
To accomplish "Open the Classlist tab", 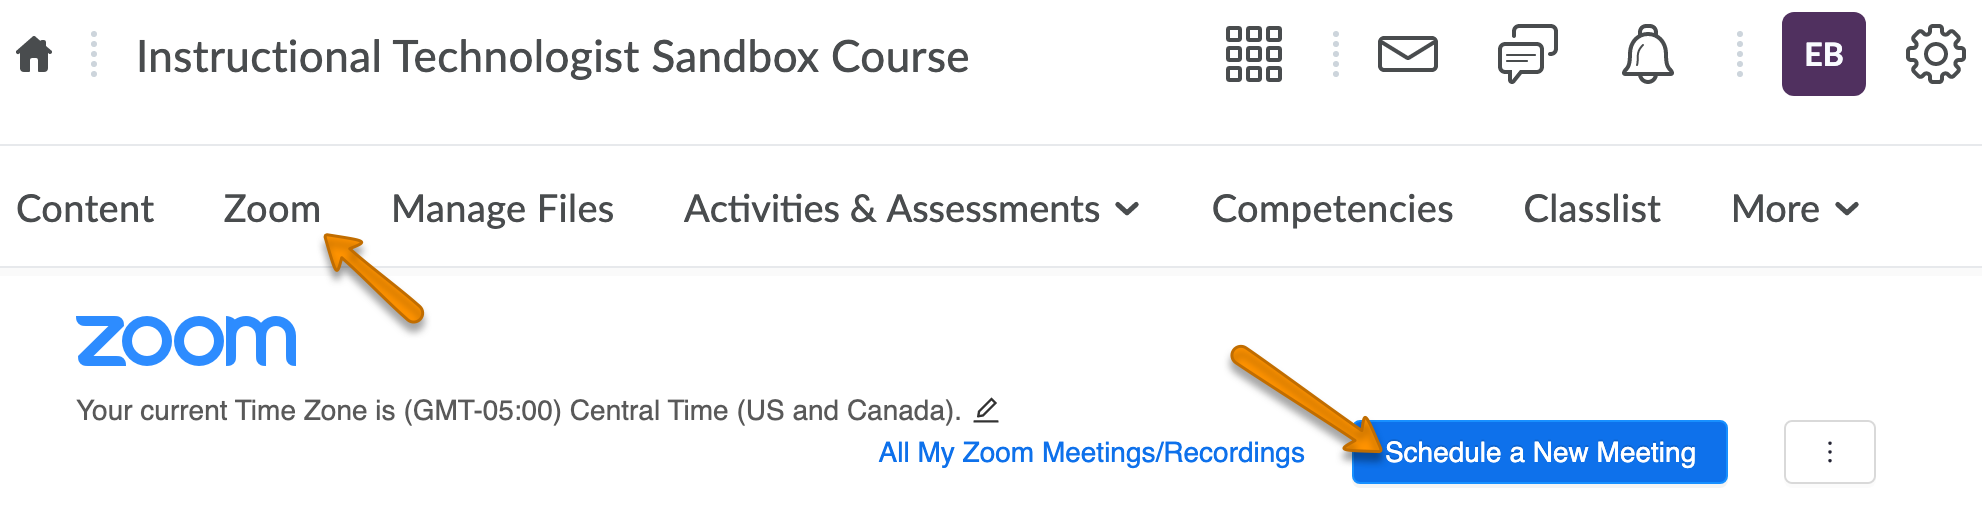I will coord(1591,209).
